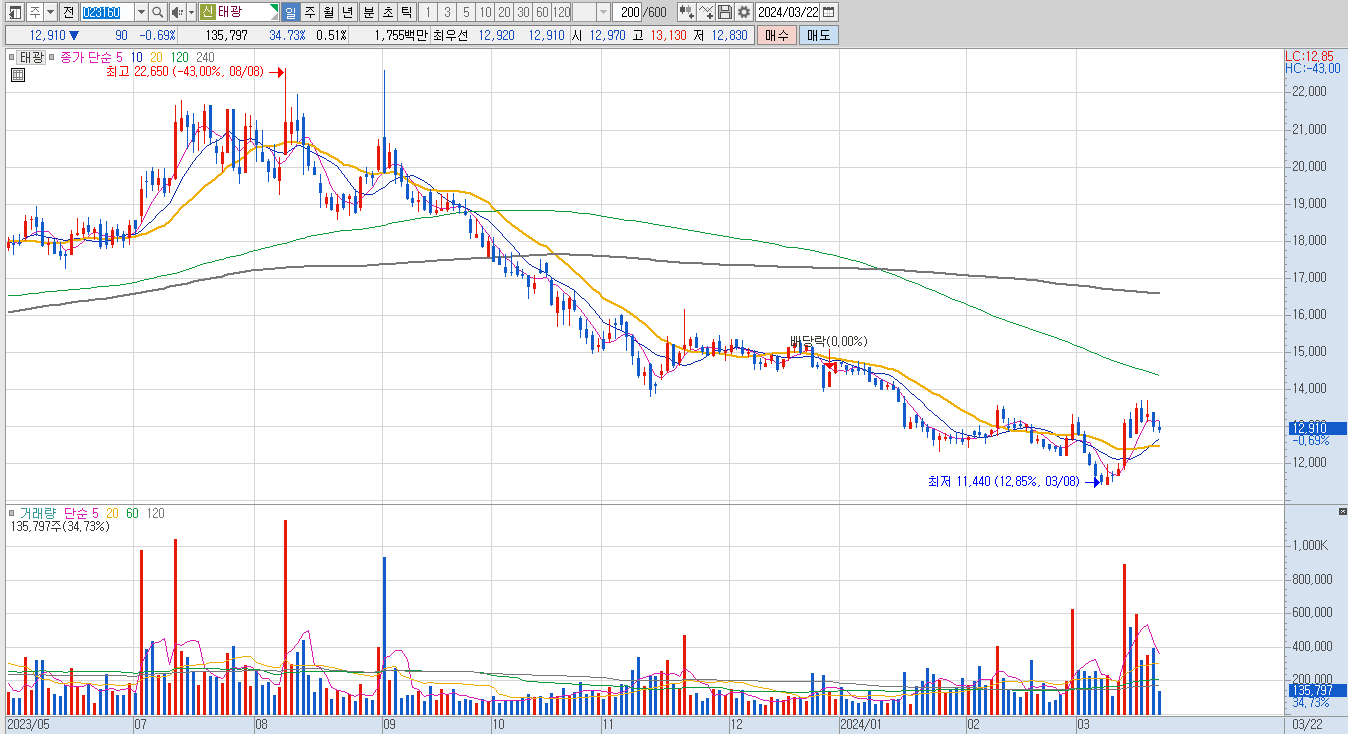Select the 10 interval button

pyautogui.click(x=485, y=12)
